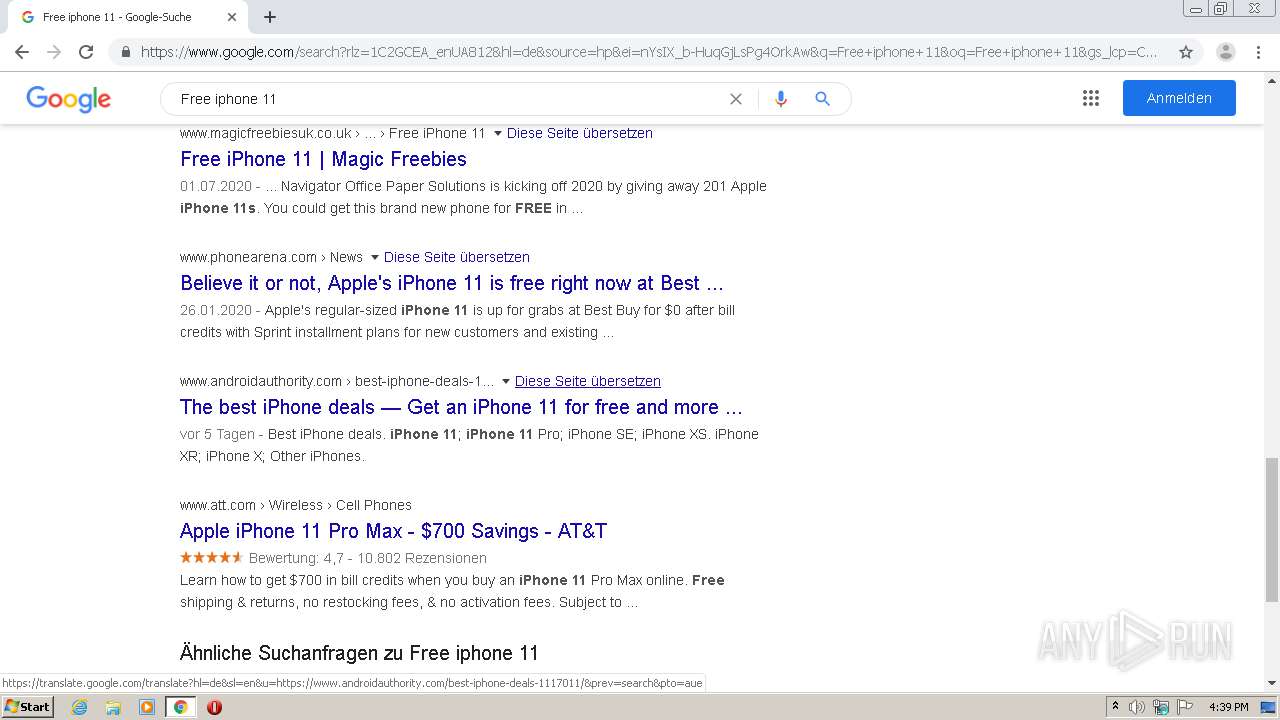Click the page vertical scrollbar thumb
The image size is (1280, 720).
click(1272, 529)
